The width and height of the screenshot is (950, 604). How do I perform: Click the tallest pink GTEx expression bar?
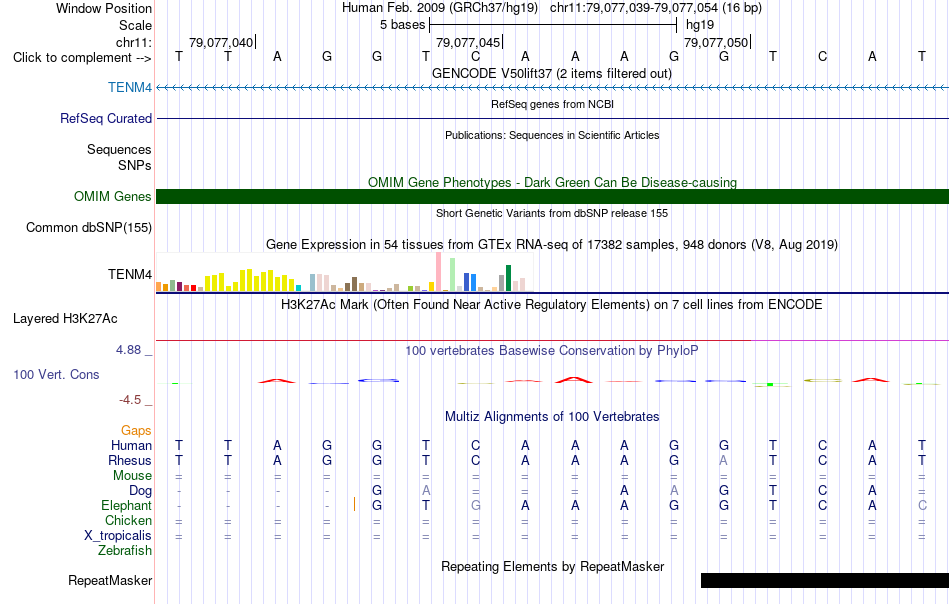tap(439, 272)
